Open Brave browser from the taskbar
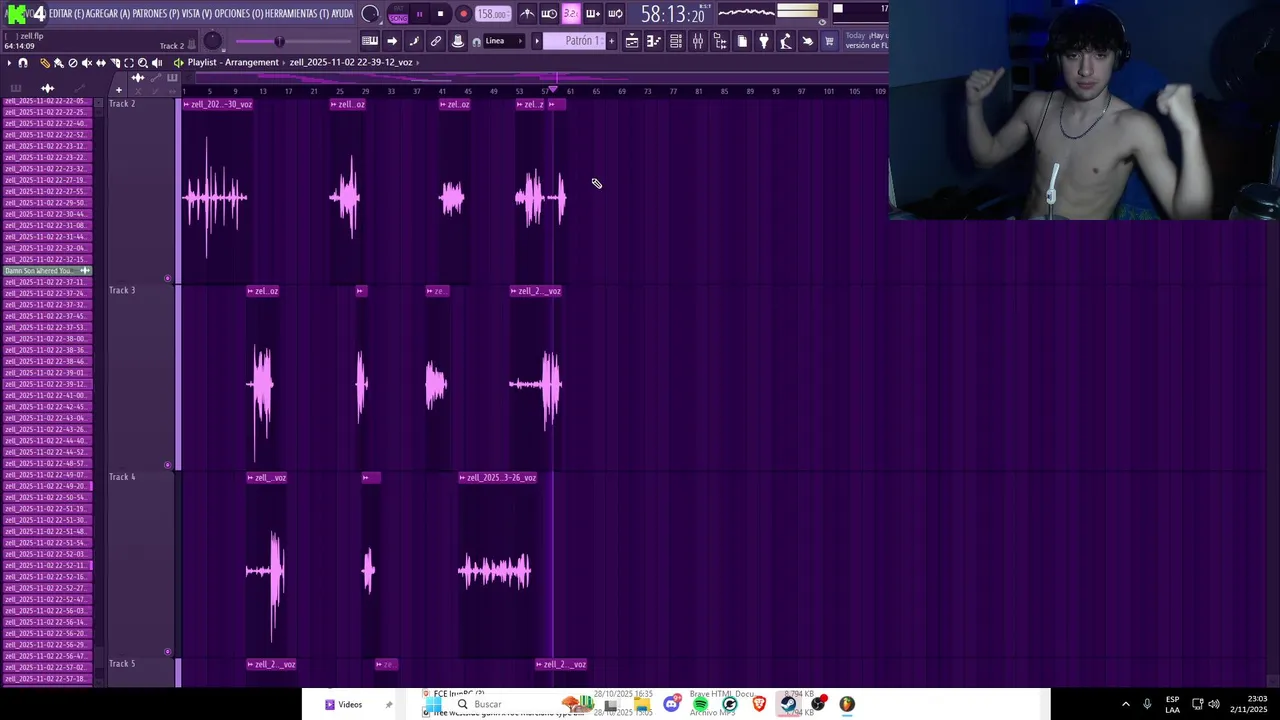1280x720 pixels. 759,704
